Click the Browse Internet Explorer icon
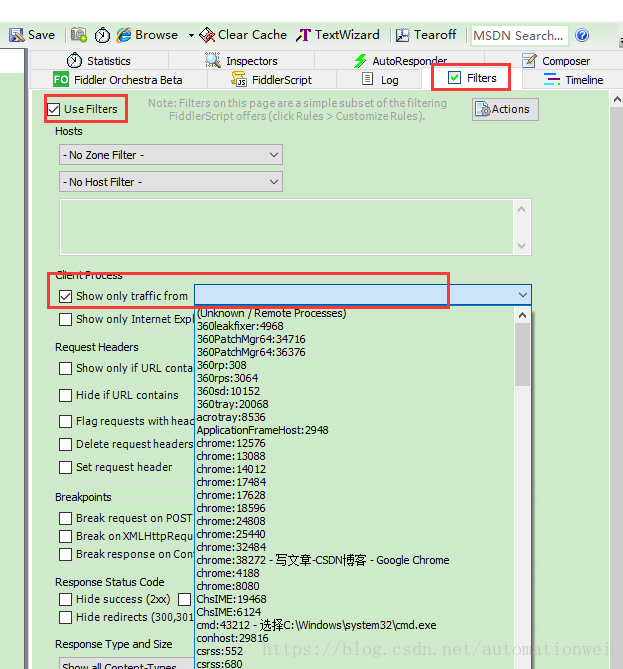The width and height of the screenshot is (623, 669). click(x=124, y=35)
